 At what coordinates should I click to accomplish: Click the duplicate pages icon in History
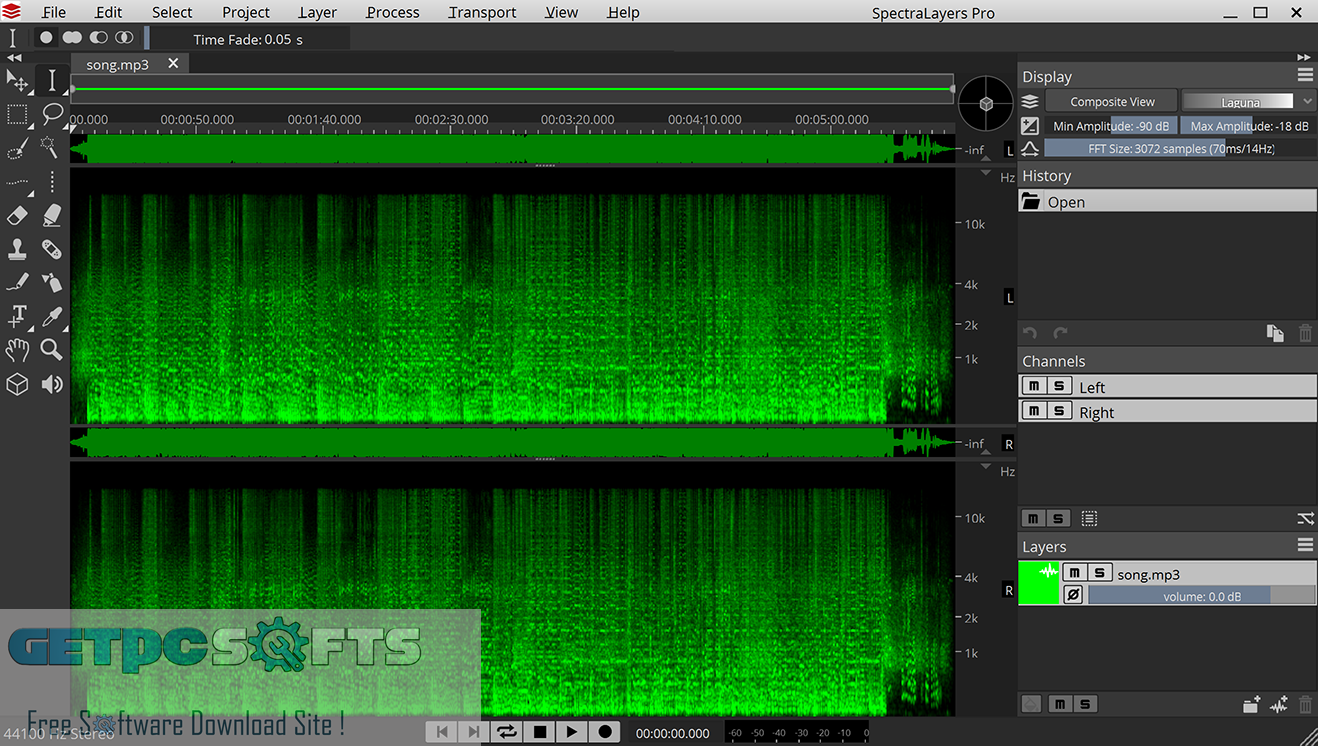1275,333
